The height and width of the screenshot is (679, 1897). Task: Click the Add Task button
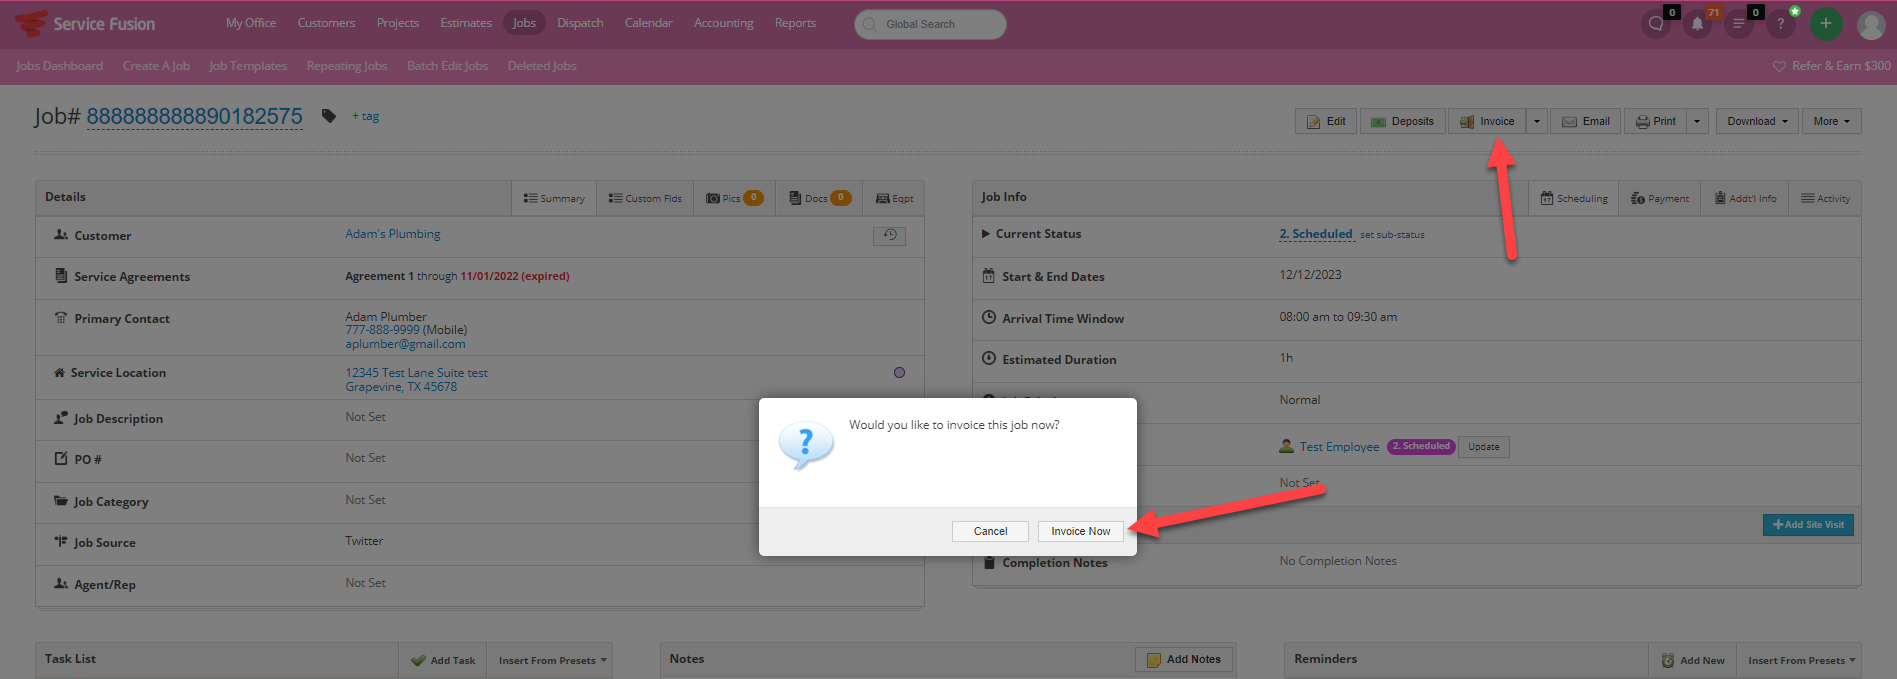click(443, 660)
